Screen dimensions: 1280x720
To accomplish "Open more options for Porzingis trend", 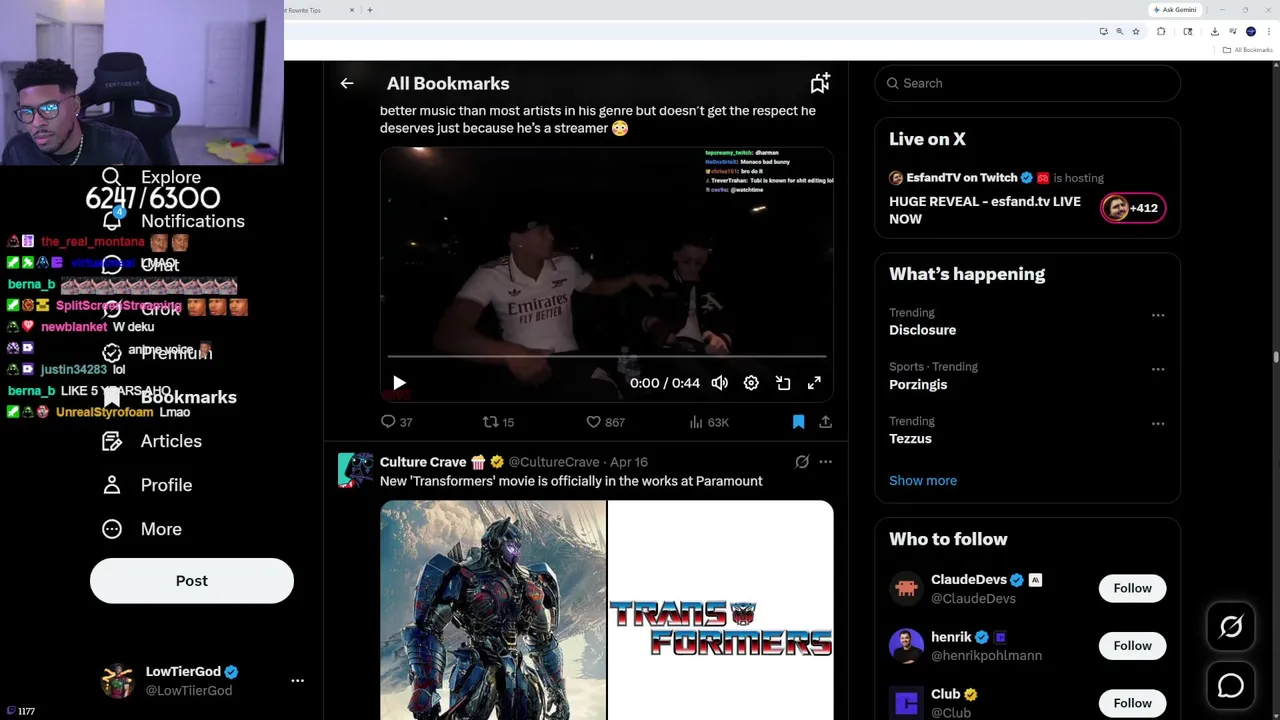I will pyautogui.click(x=1158, y=369).
